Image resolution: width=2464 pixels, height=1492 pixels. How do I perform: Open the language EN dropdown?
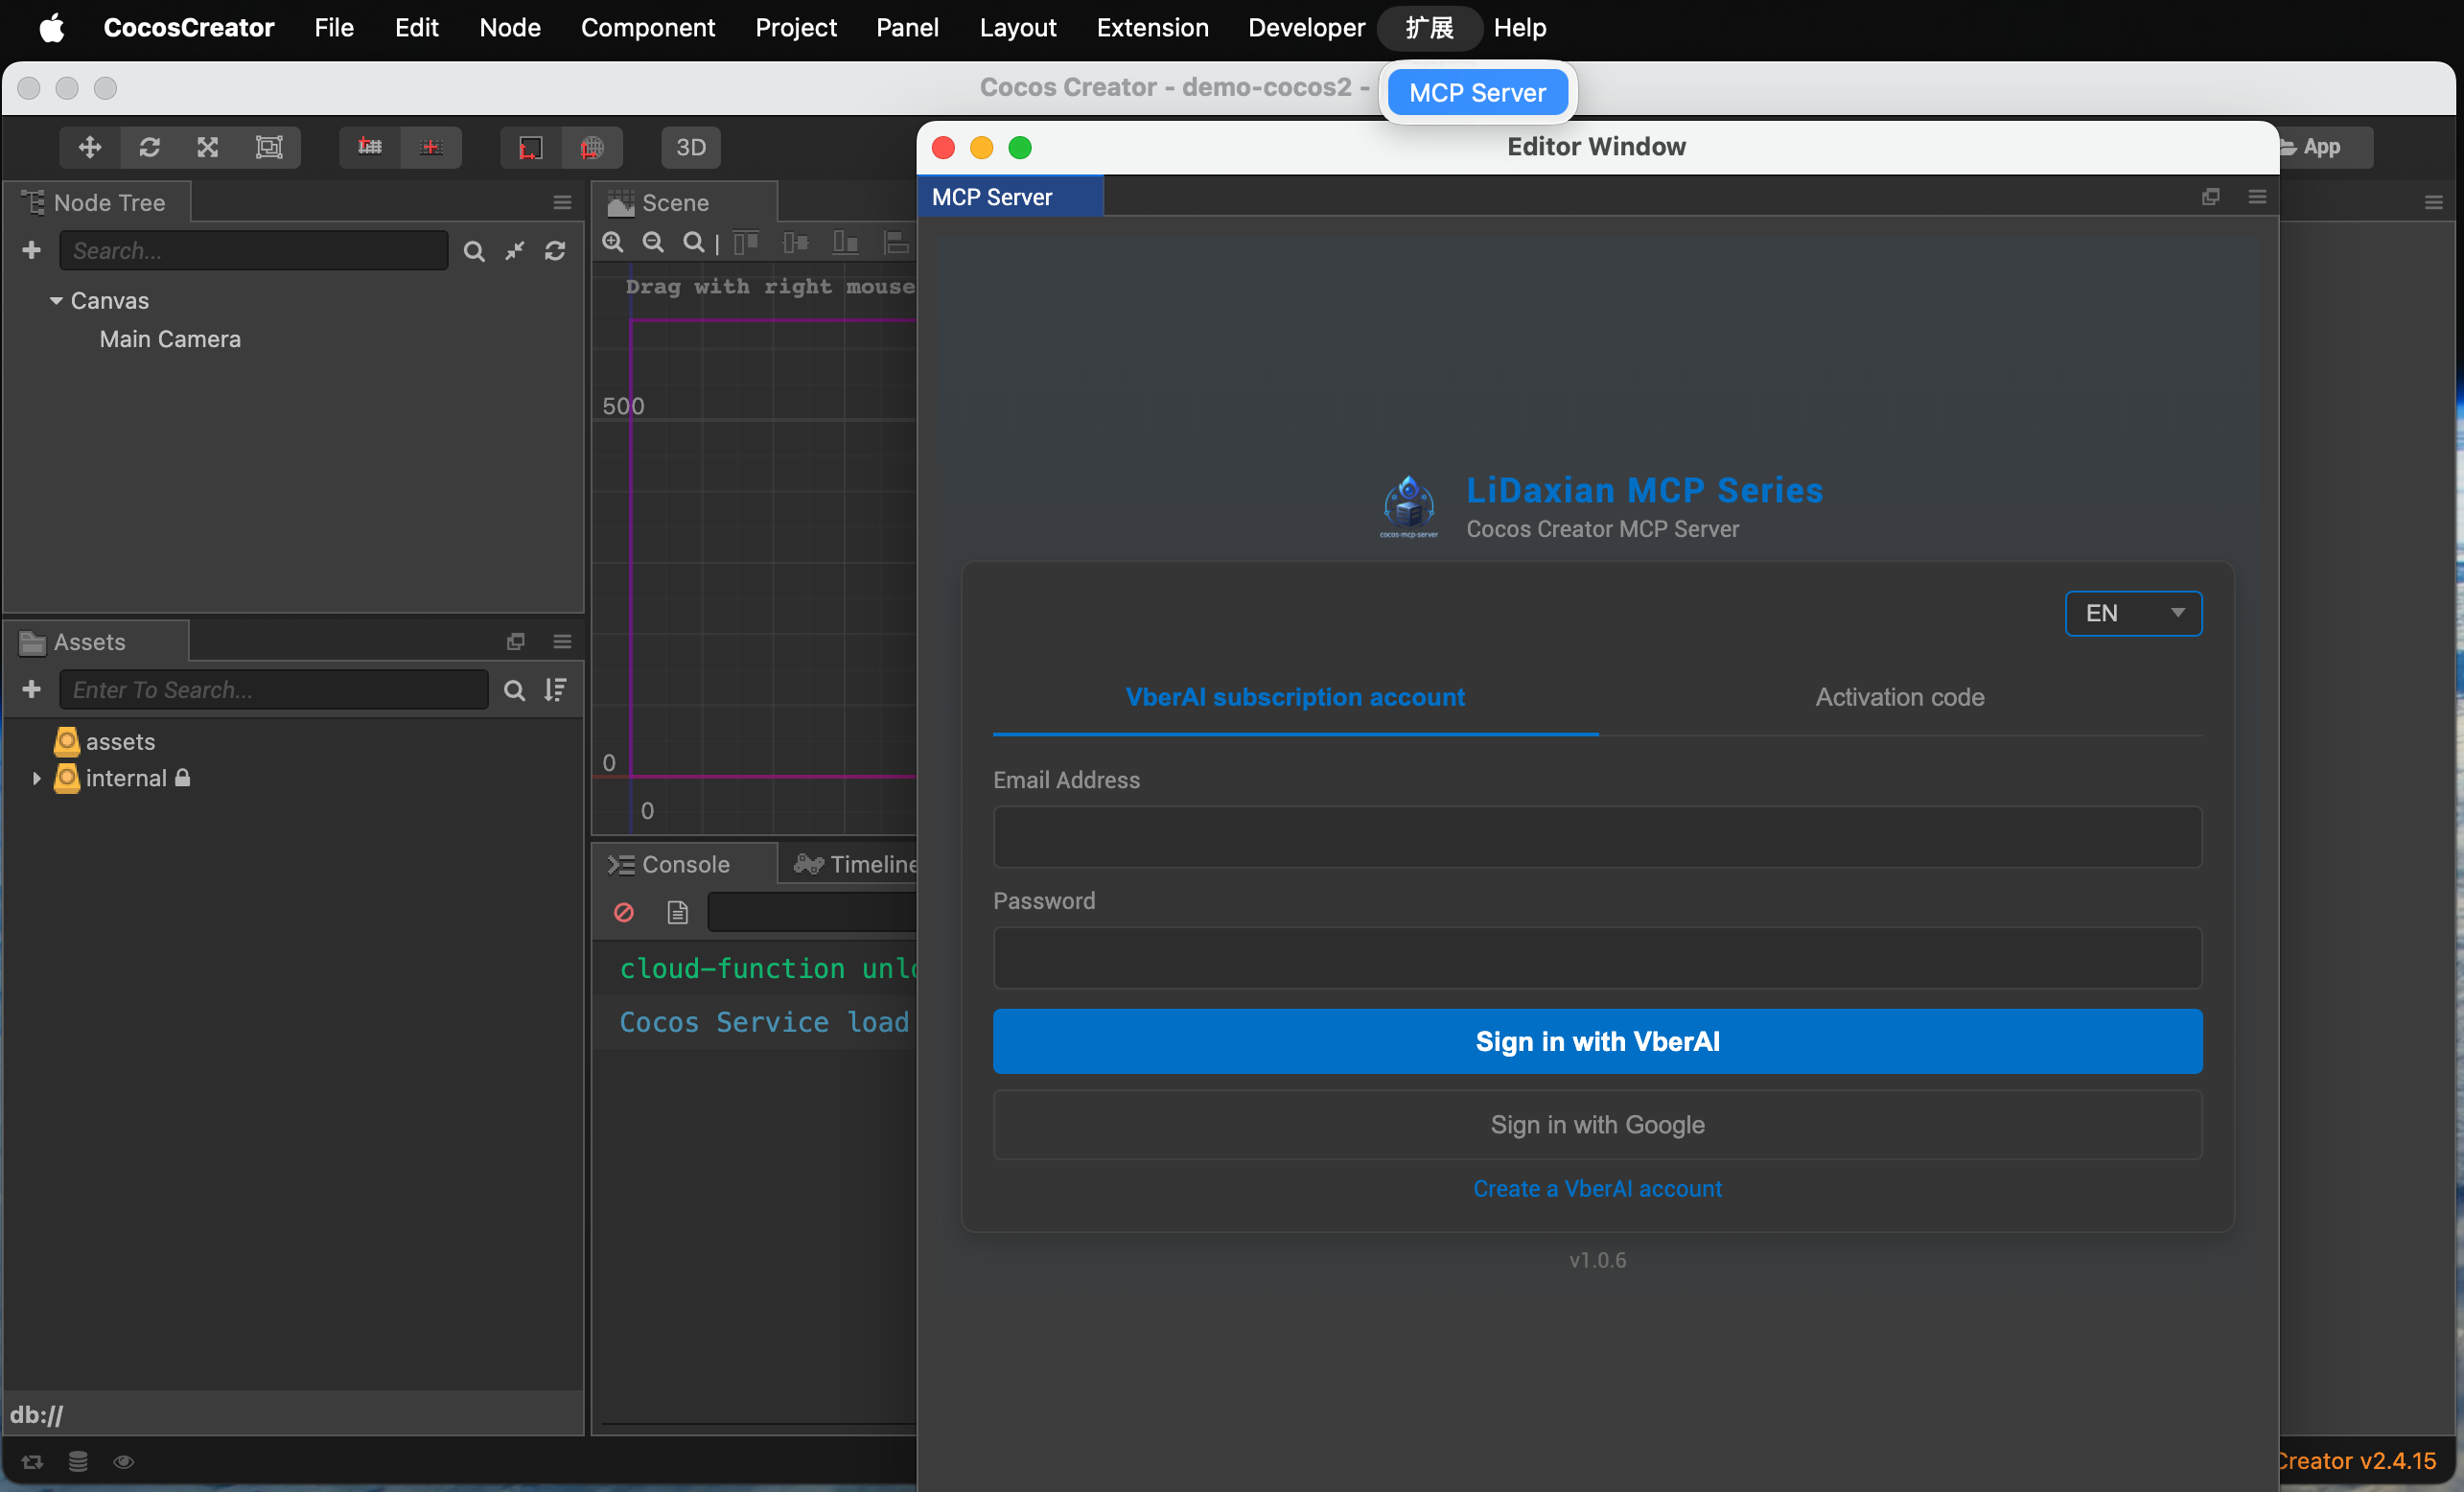(x=2133, y=613)
